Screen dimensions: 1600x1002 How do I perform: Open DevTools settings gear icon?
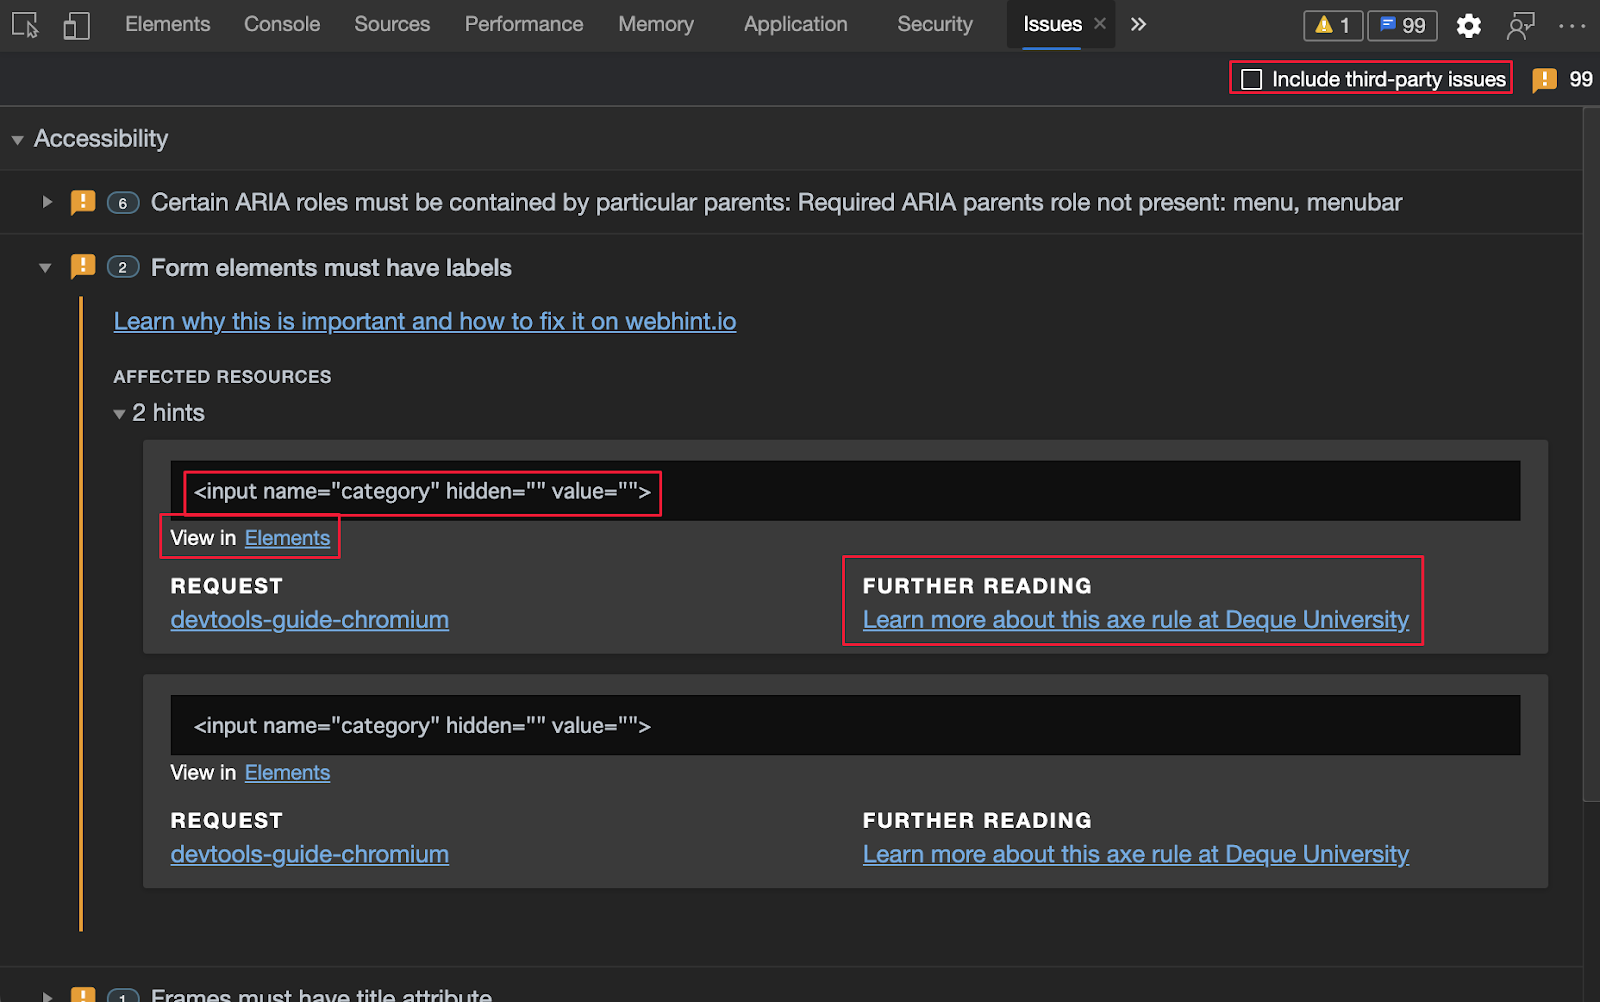click(1468, 25)
